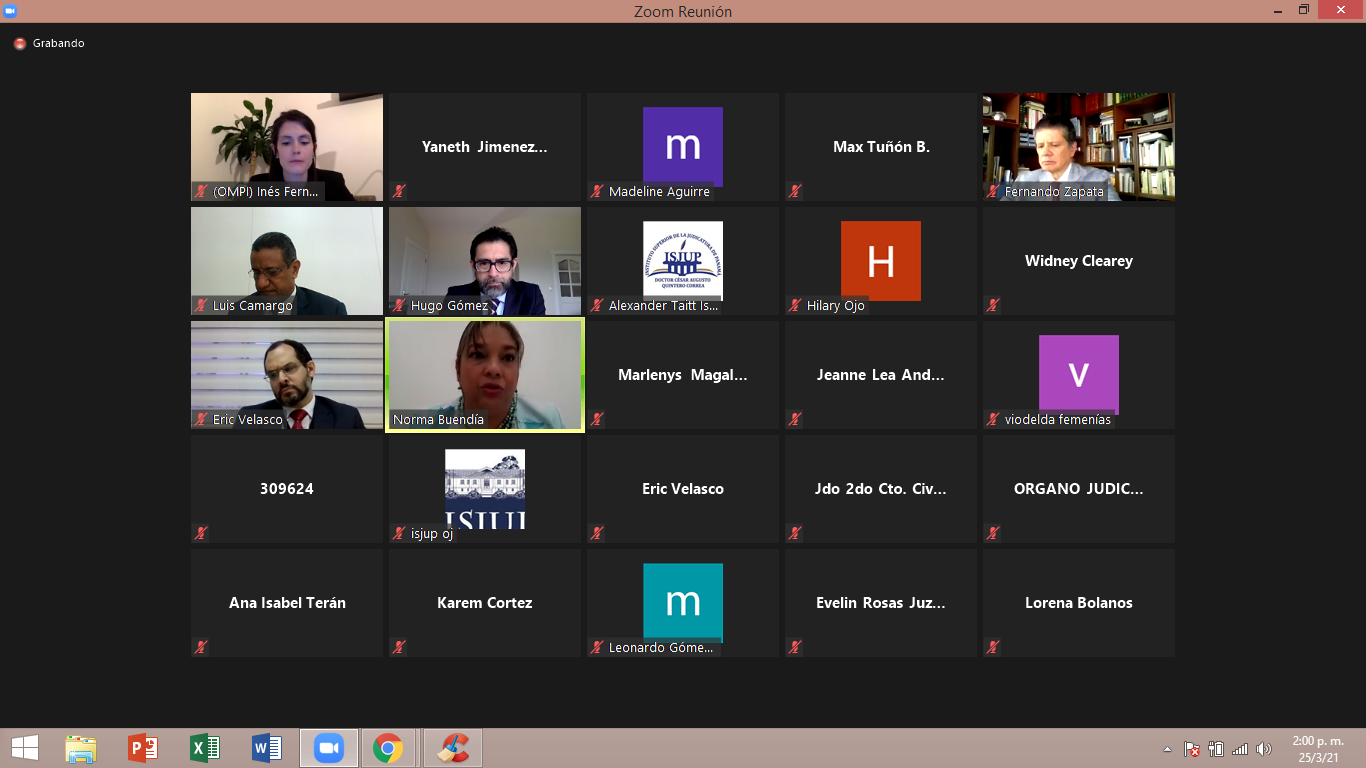The width and height of the screenshot is (1366, 768).
Task: Open Windows Start button
Action: point(25,748)
